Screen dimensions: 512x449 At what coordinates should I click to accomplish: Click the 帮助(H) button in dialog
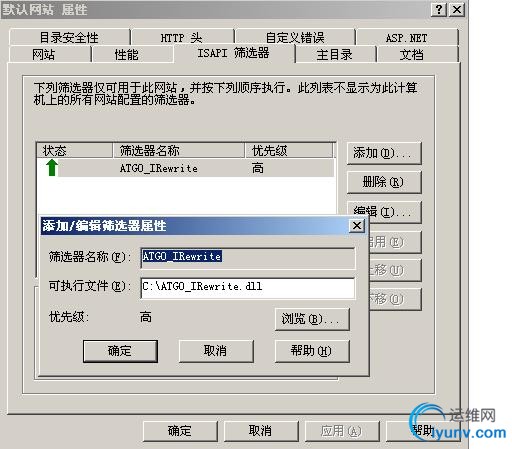click(x=312, y=351)
